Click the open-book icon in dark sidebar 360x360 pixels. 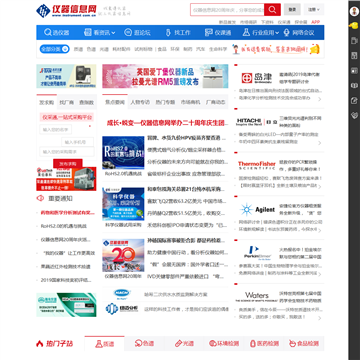[x=354, y=86]
